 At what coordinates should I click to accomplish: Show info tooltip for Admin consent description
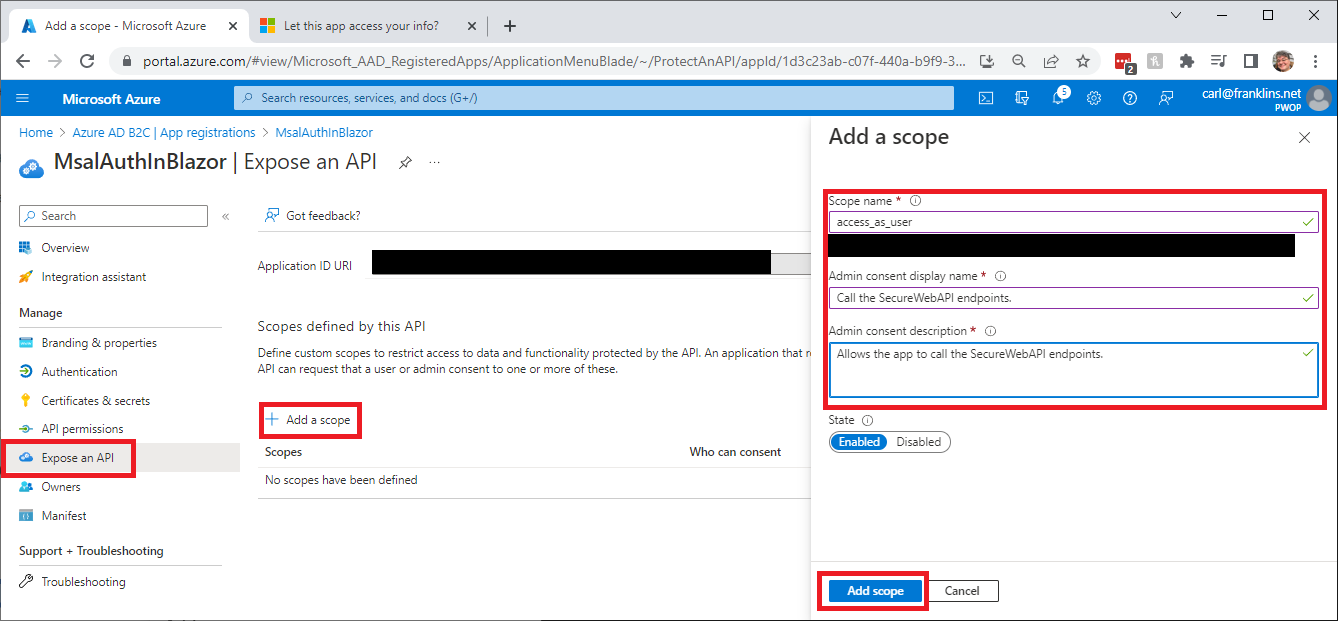coord(990,331)
